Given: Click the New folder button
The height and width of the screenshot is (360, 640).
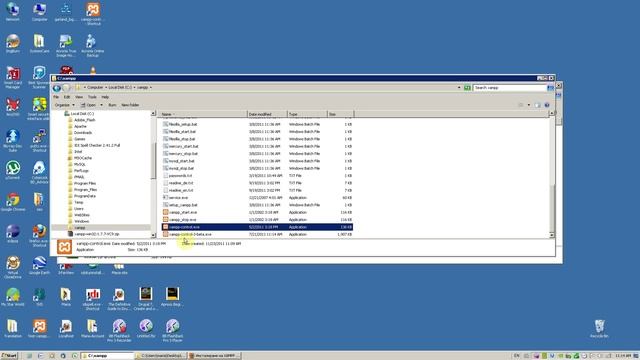Looking at the screenshot, I should [130, 105].
